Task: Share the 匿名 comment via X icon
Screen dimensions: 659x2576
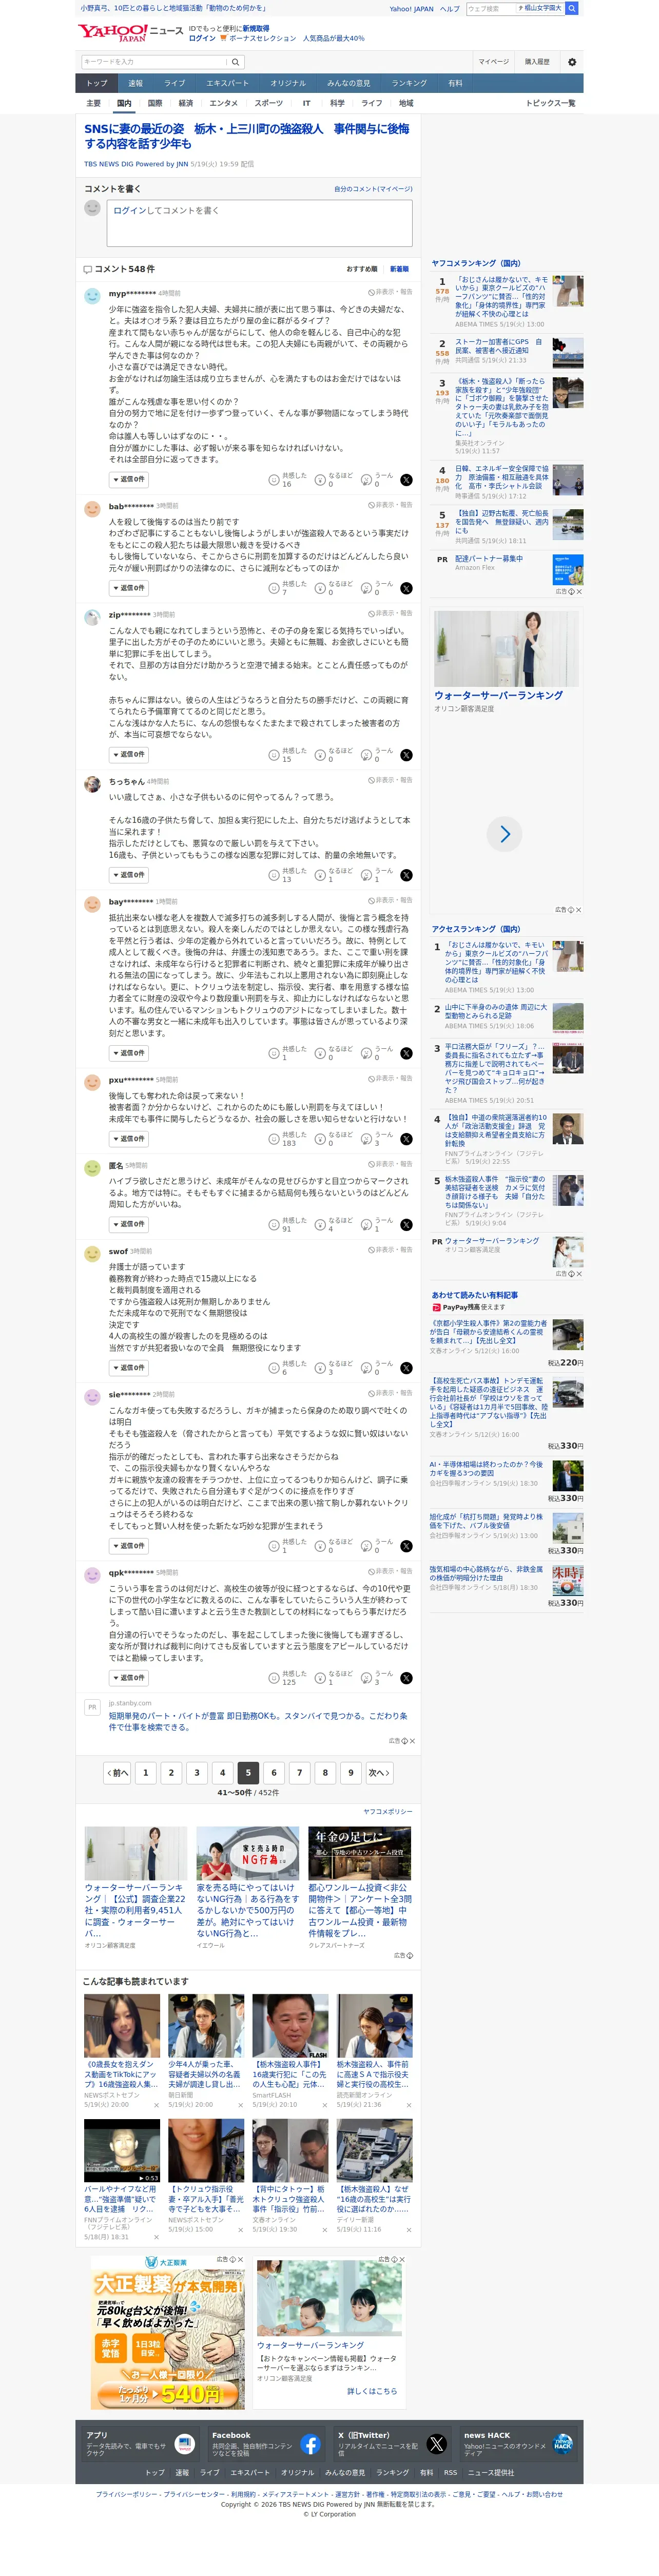Action: [x=406, y=1225]
